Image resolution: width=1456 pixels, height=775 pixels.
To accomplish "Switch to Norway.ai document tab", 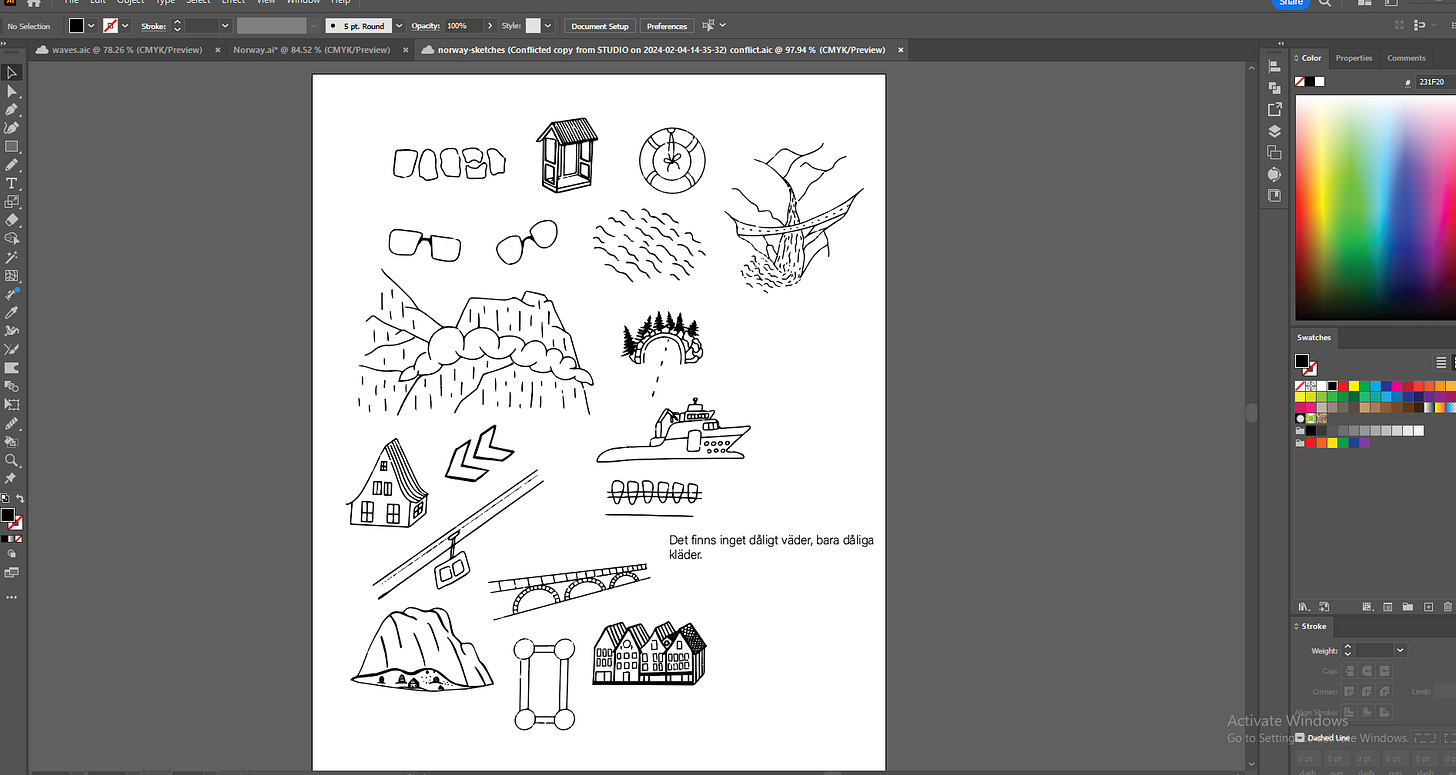I will click(311, 49).
